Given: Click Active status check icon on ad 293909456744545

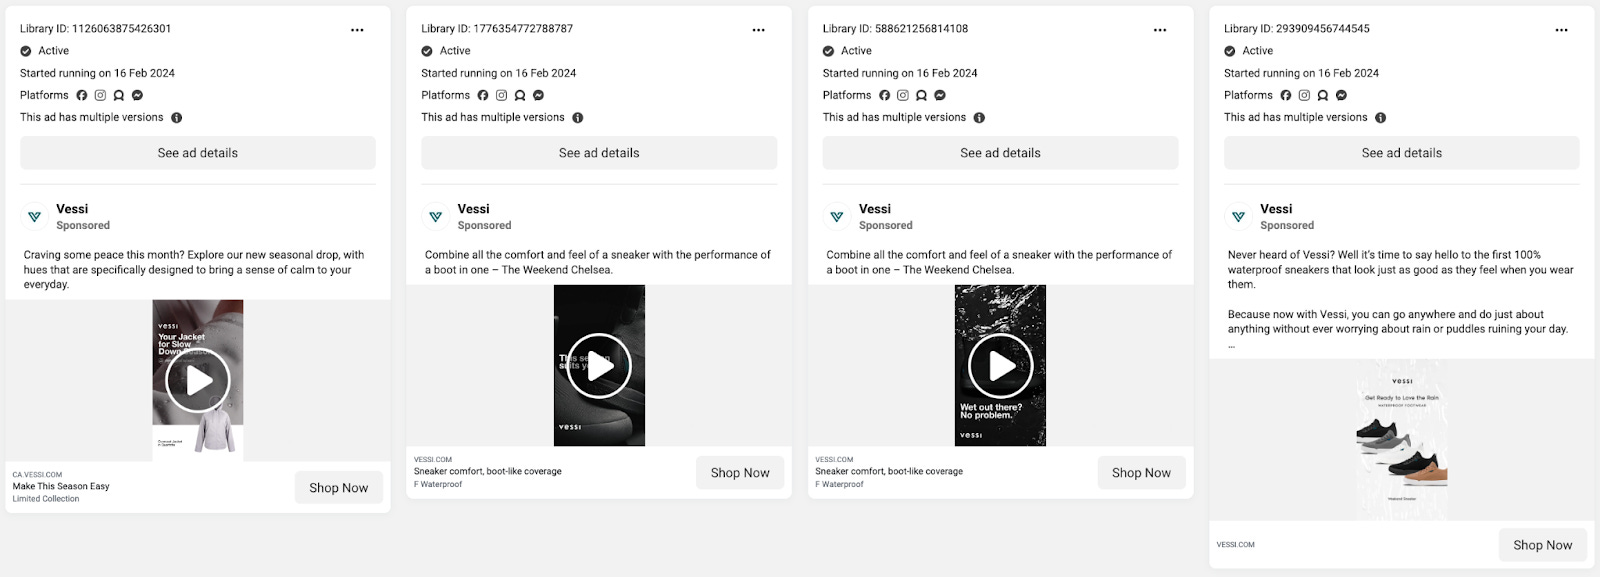Looking at the screenshot, I should click(1230, 51).
